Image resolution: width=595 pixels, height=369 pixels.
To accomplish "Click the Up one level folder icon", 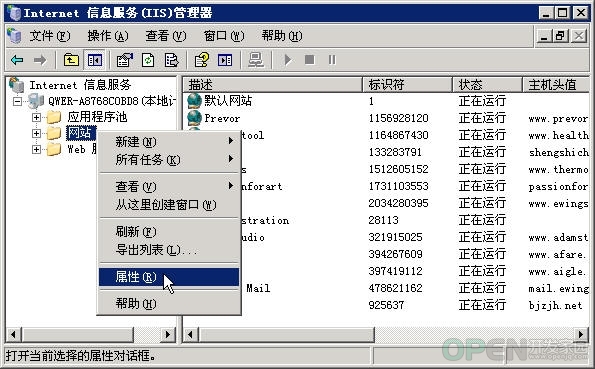I will (71, 60).
